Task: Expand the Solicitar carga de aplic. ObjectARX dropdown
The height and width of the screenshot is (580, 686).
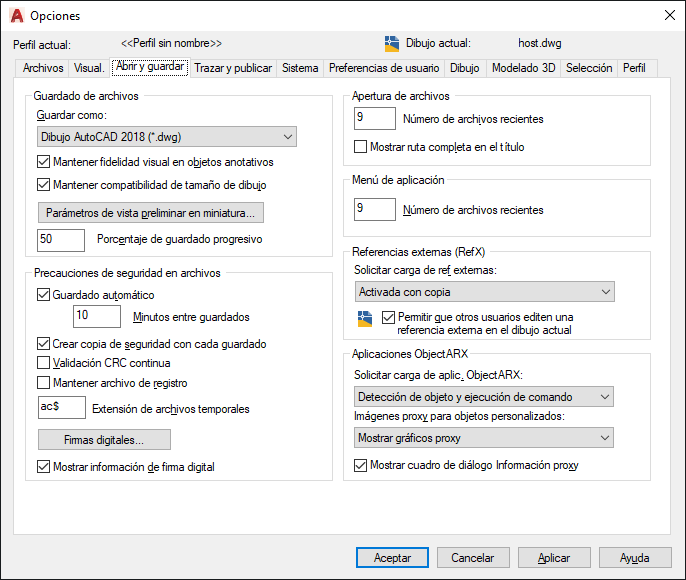Action: pos(484,397)
